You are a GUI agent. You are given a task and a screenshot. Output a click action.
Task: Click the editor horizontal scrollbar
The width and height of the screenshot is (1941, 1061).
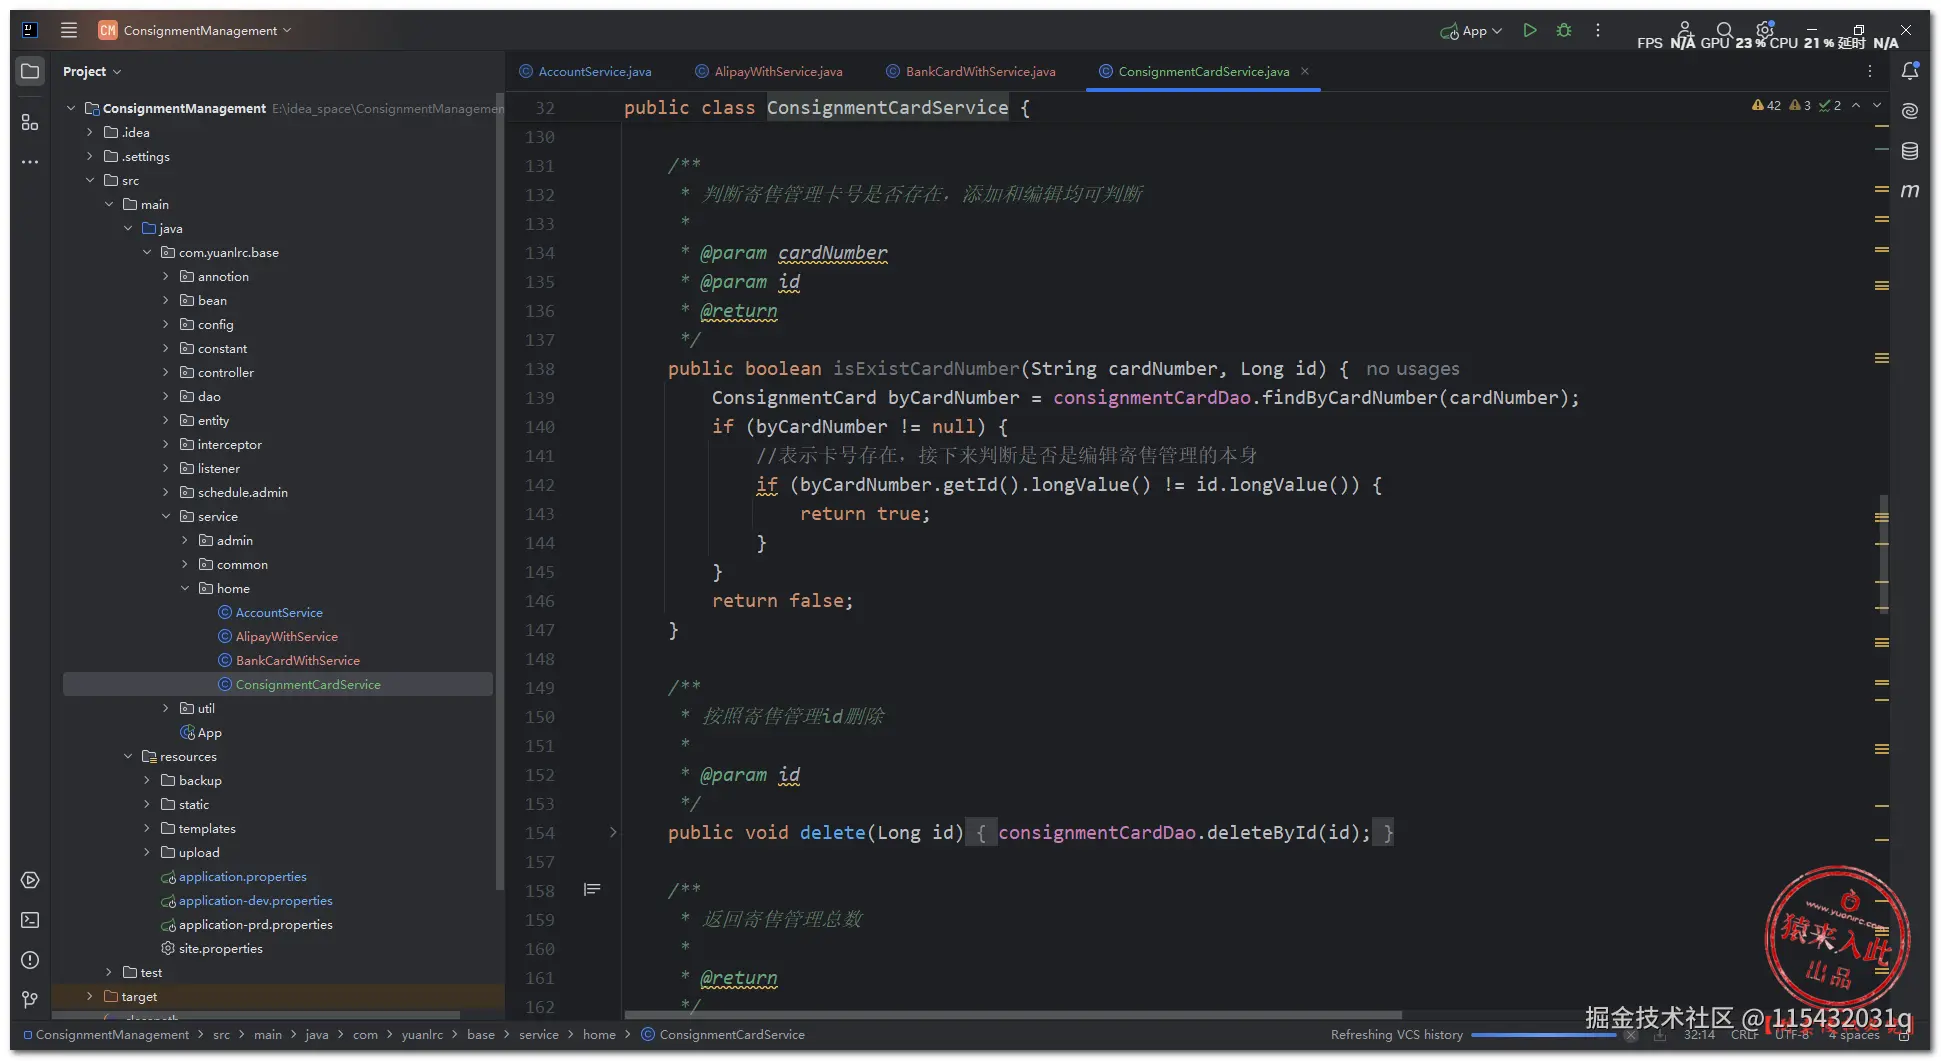pyautogui.click(x=1012, y=1014)
